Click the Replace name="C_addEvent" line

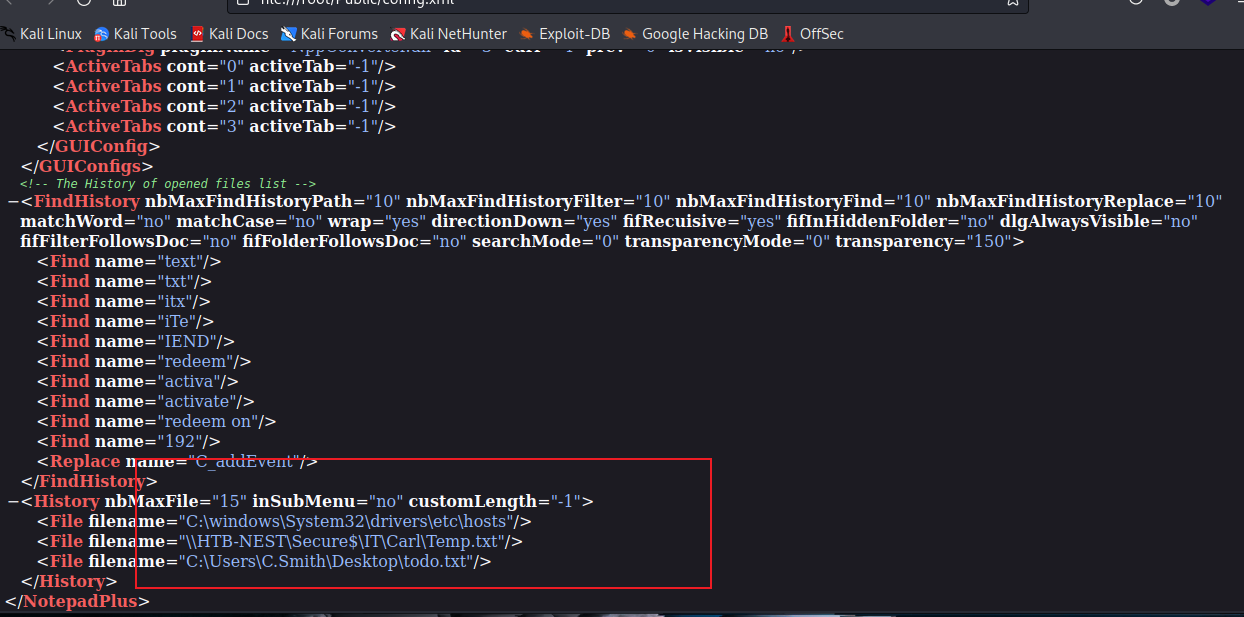[x=177, y=461]
